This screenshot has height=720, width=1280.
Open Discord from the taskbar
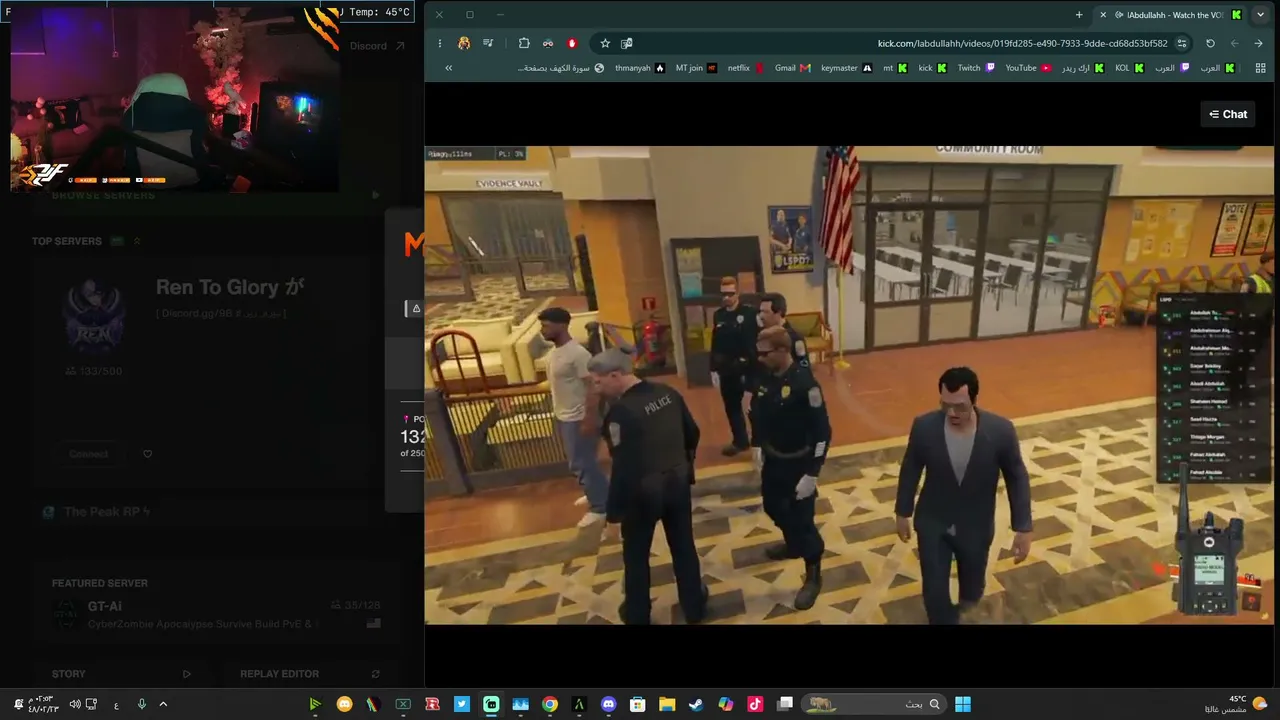point(608,704)
